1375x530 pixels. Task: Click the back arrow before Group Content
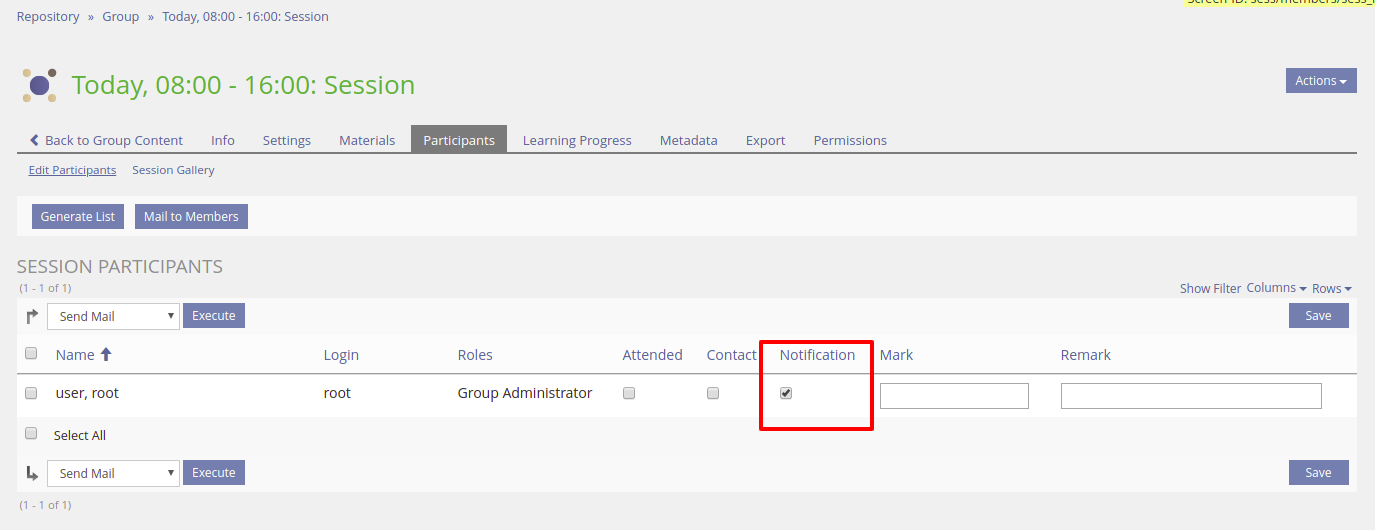[x=35, y=140]
